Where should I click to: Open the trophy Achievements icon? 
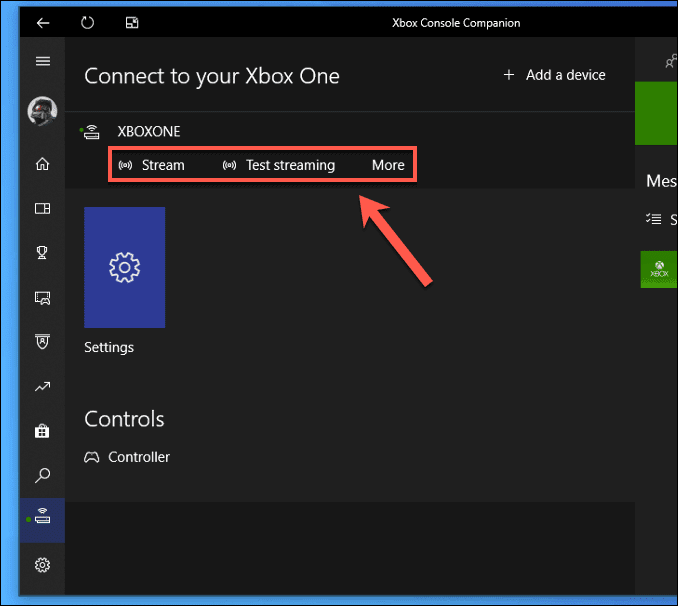[42, 252]
